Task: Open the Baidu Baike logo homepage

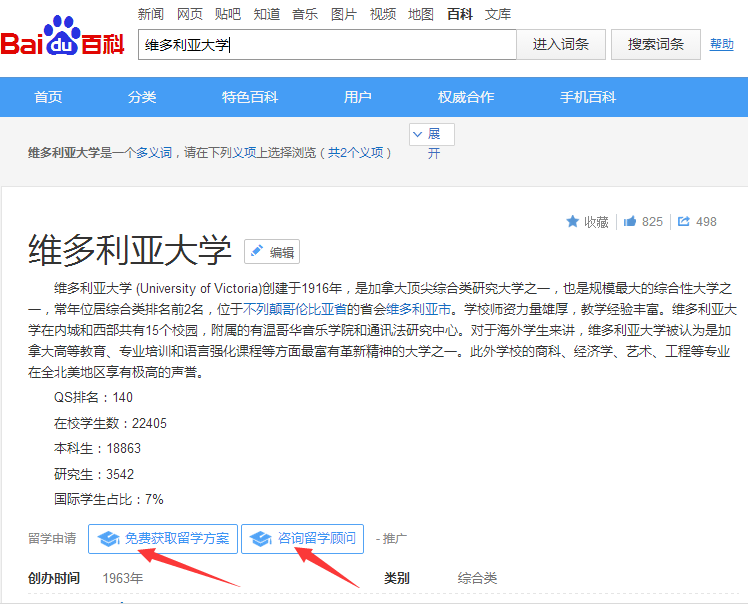Action: click(62, 36)
